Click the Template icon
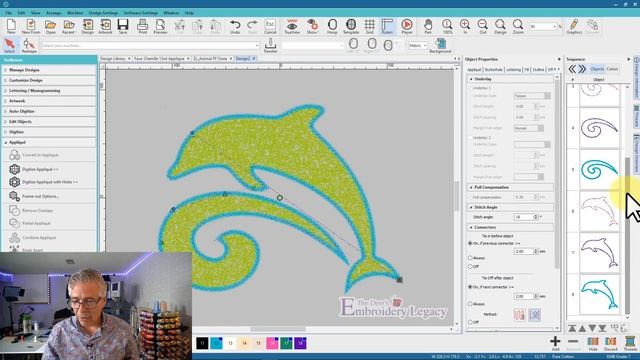Screen dimensions: 640x360 tap(351, 27)
